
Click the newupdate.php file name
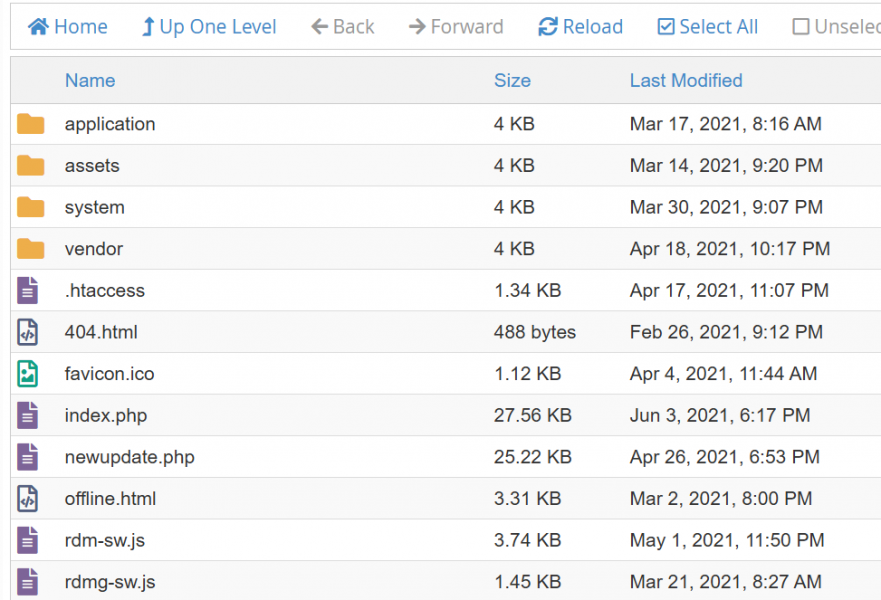(130, 457)
